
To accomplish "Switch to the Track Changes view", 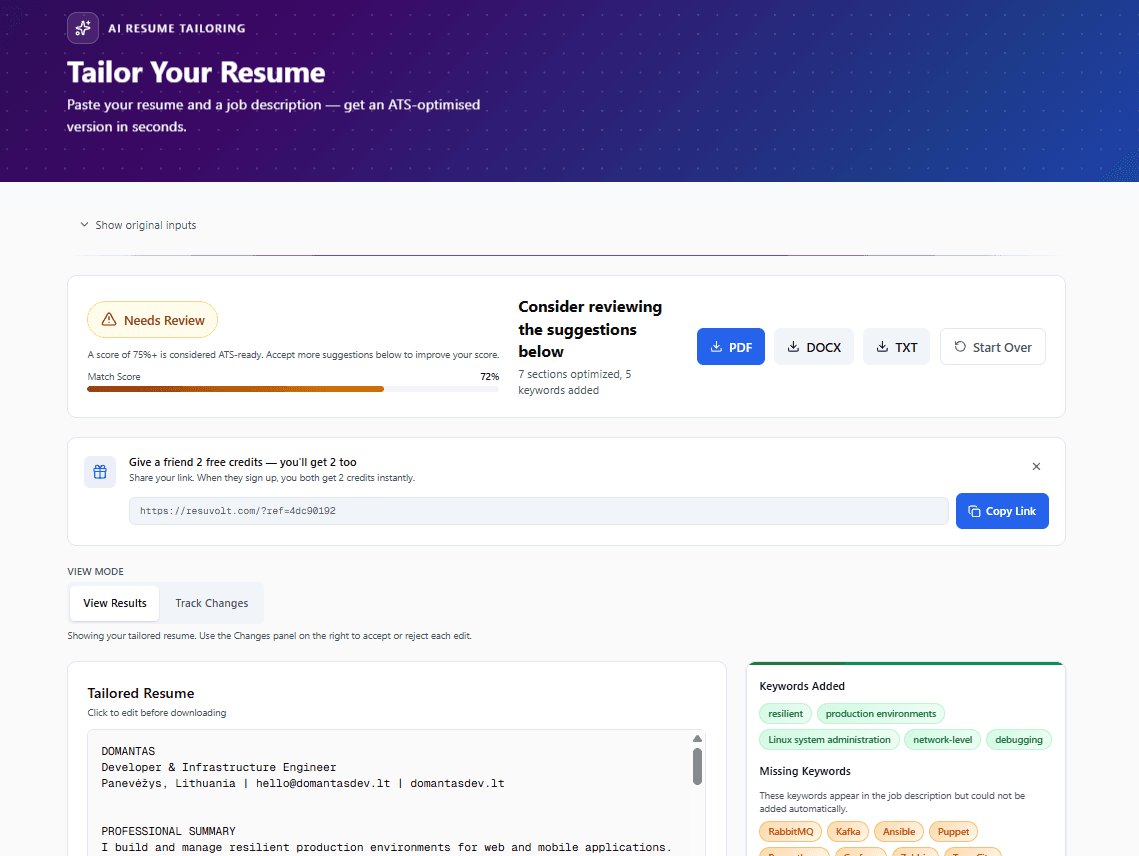I will 211,603.
